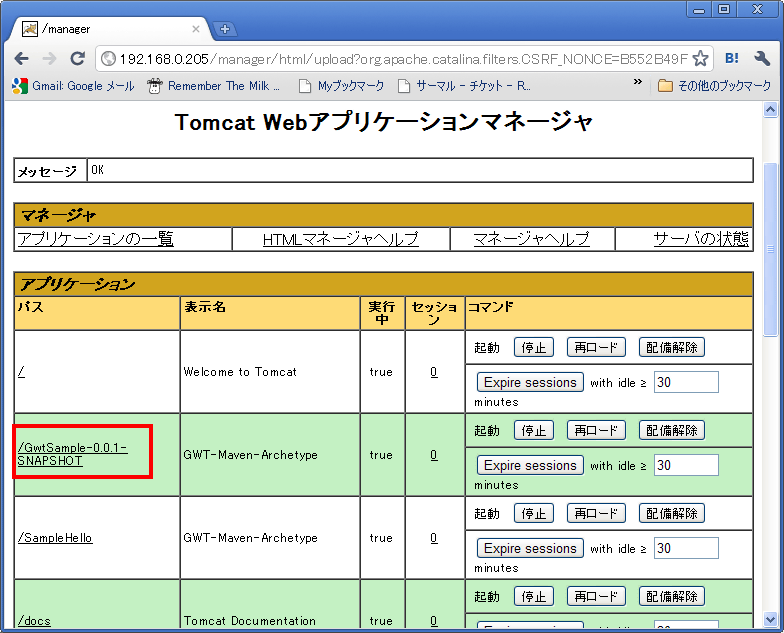Open the wrench settings menu
The width and height of the screenshot is (784, 633).
762,58
